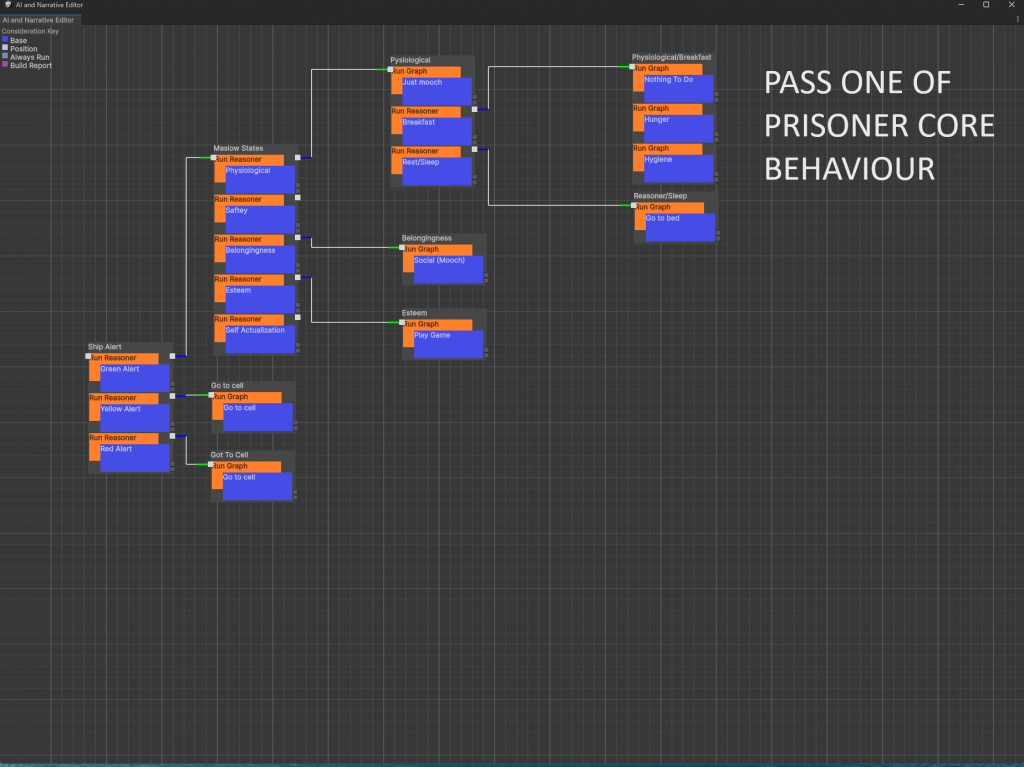Select the Go to bed block
Image resolution: width=1024 pixels, height=767 pixels.
[x=679, y=226]
